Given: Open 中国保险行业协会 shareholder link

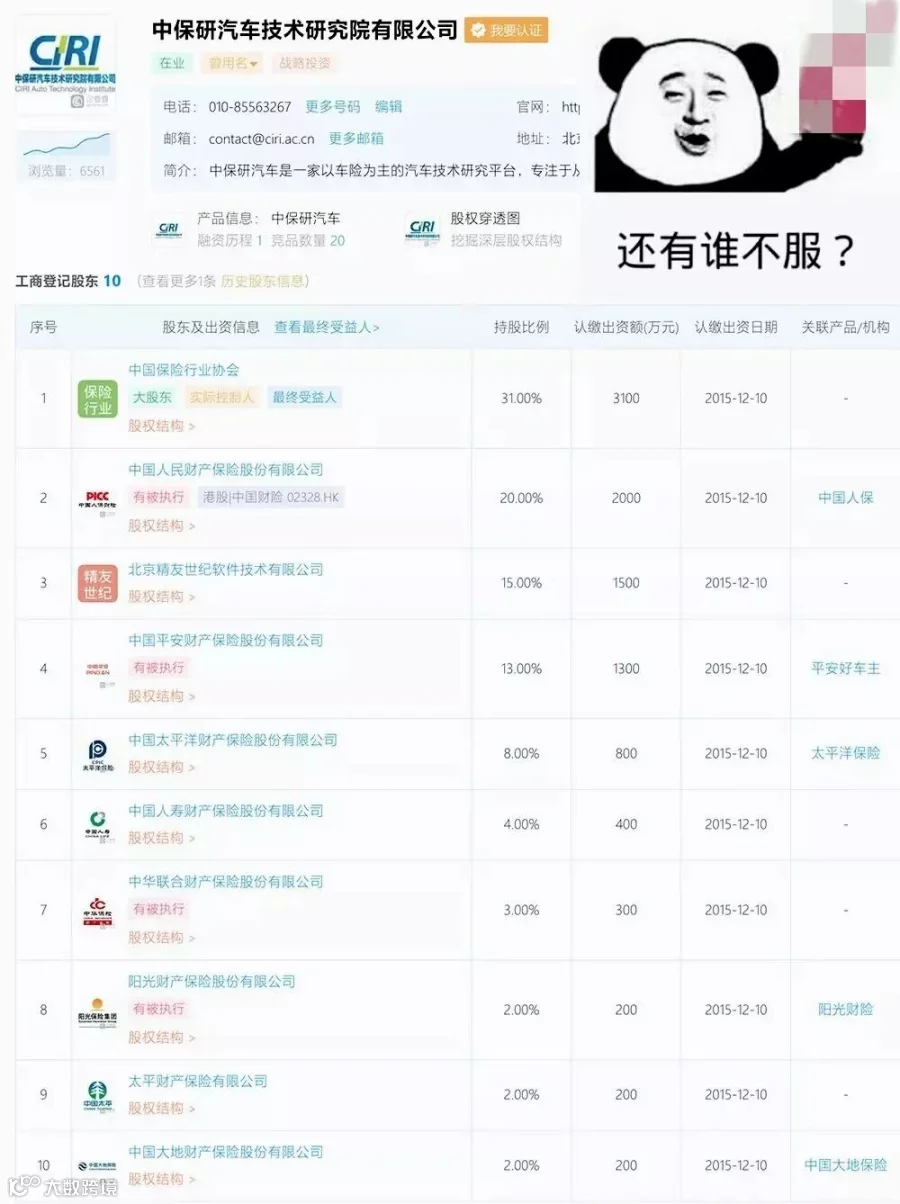Looking at the screenshot, I should click(x=184, y=370).
